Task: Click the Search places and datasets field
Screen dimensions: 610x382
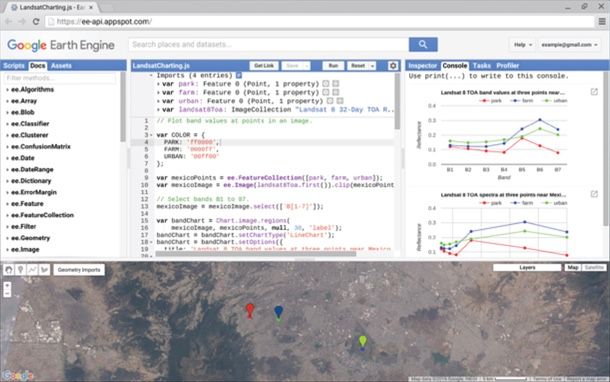Action: [x=268, y=44]
